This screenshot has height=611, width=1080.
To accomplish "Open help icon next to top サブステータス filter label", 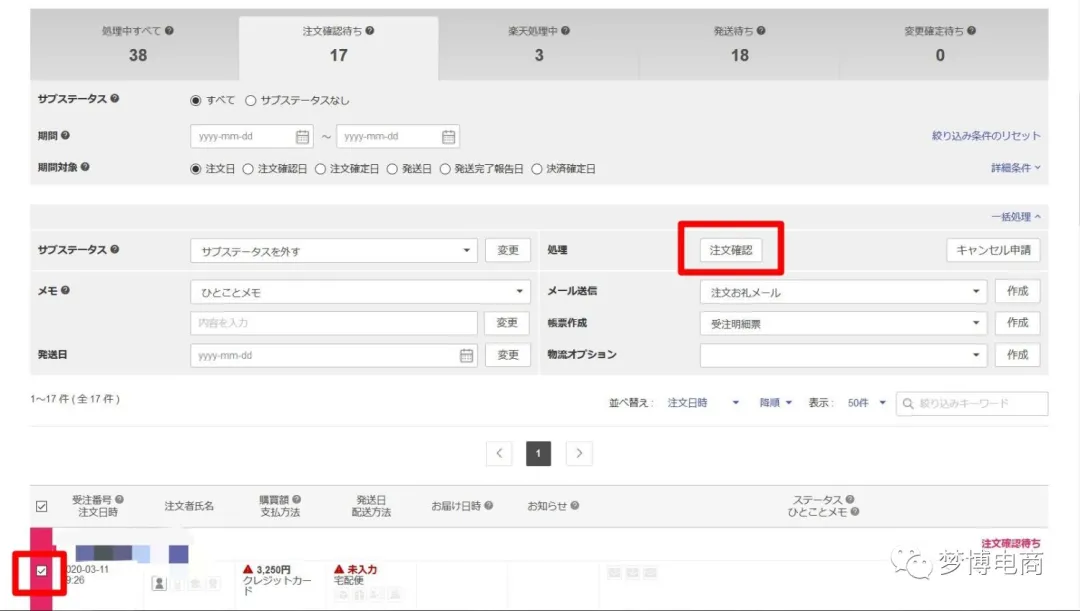I will (x=115, y=99).
